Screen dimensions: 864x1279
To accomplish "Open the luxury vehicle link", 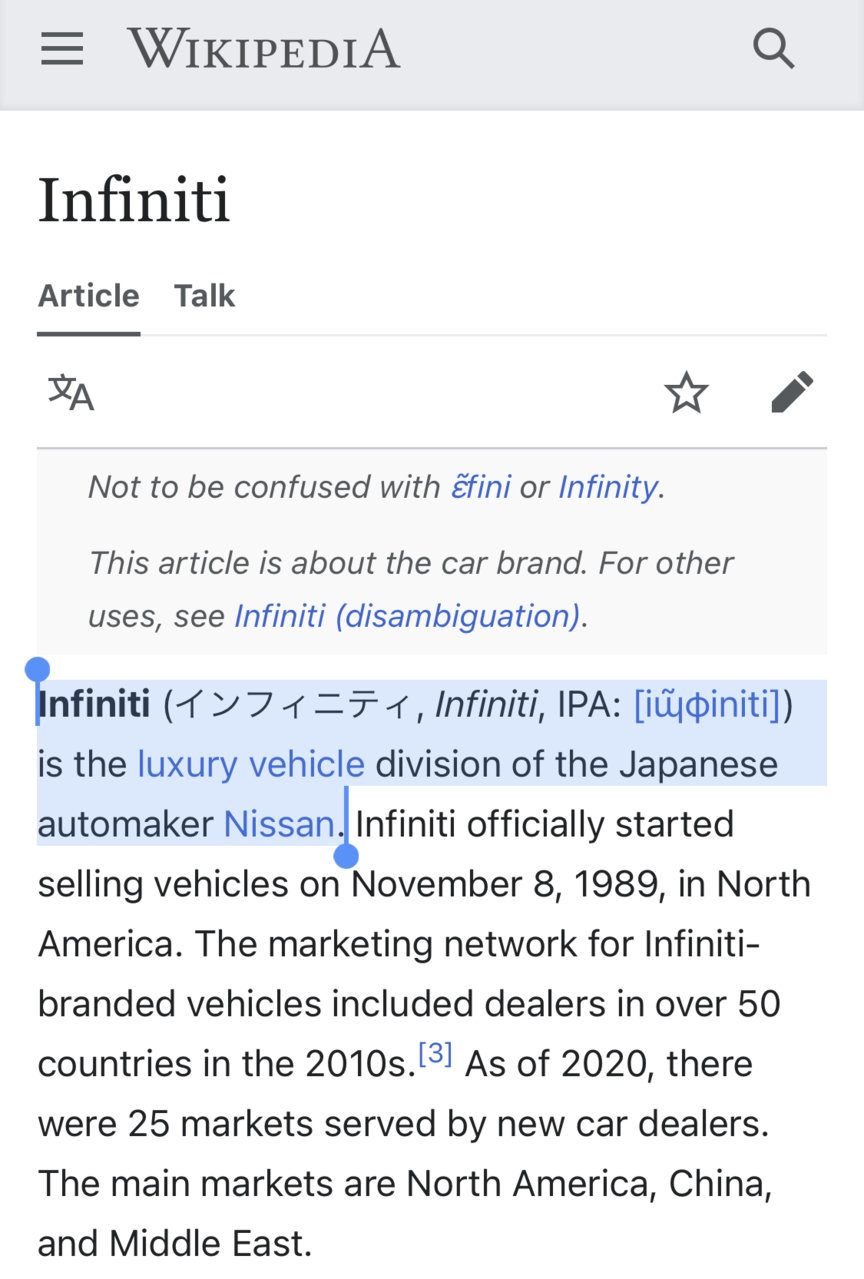I will pos(251,765).
